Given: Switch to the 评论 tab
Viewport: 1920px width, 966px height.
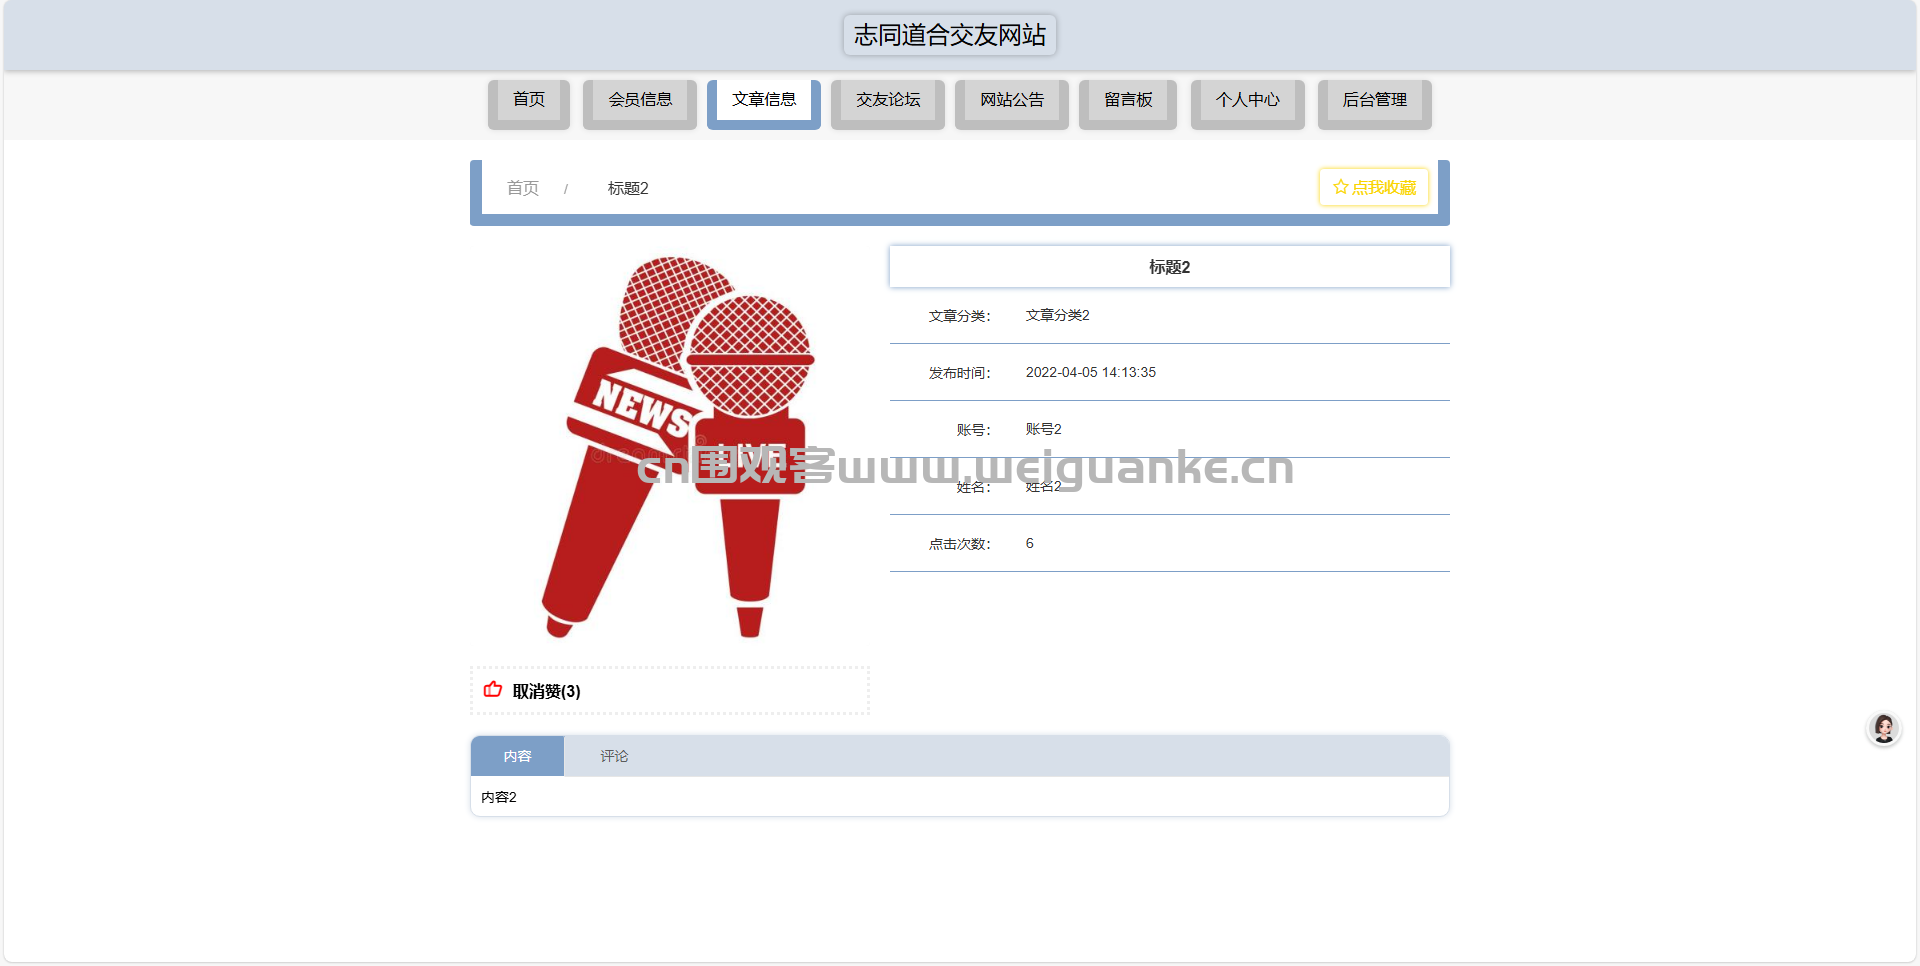Looking at the screenshot, I should click(x=613, y=756).
